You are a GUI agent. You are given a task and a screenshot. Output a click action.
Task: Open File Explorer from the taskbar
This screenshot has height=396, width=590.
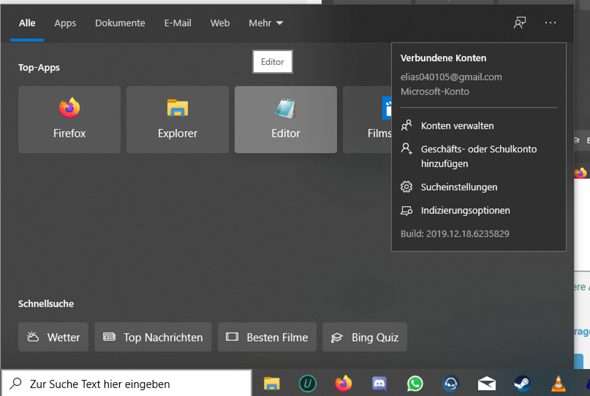click(x=272, y=384)
